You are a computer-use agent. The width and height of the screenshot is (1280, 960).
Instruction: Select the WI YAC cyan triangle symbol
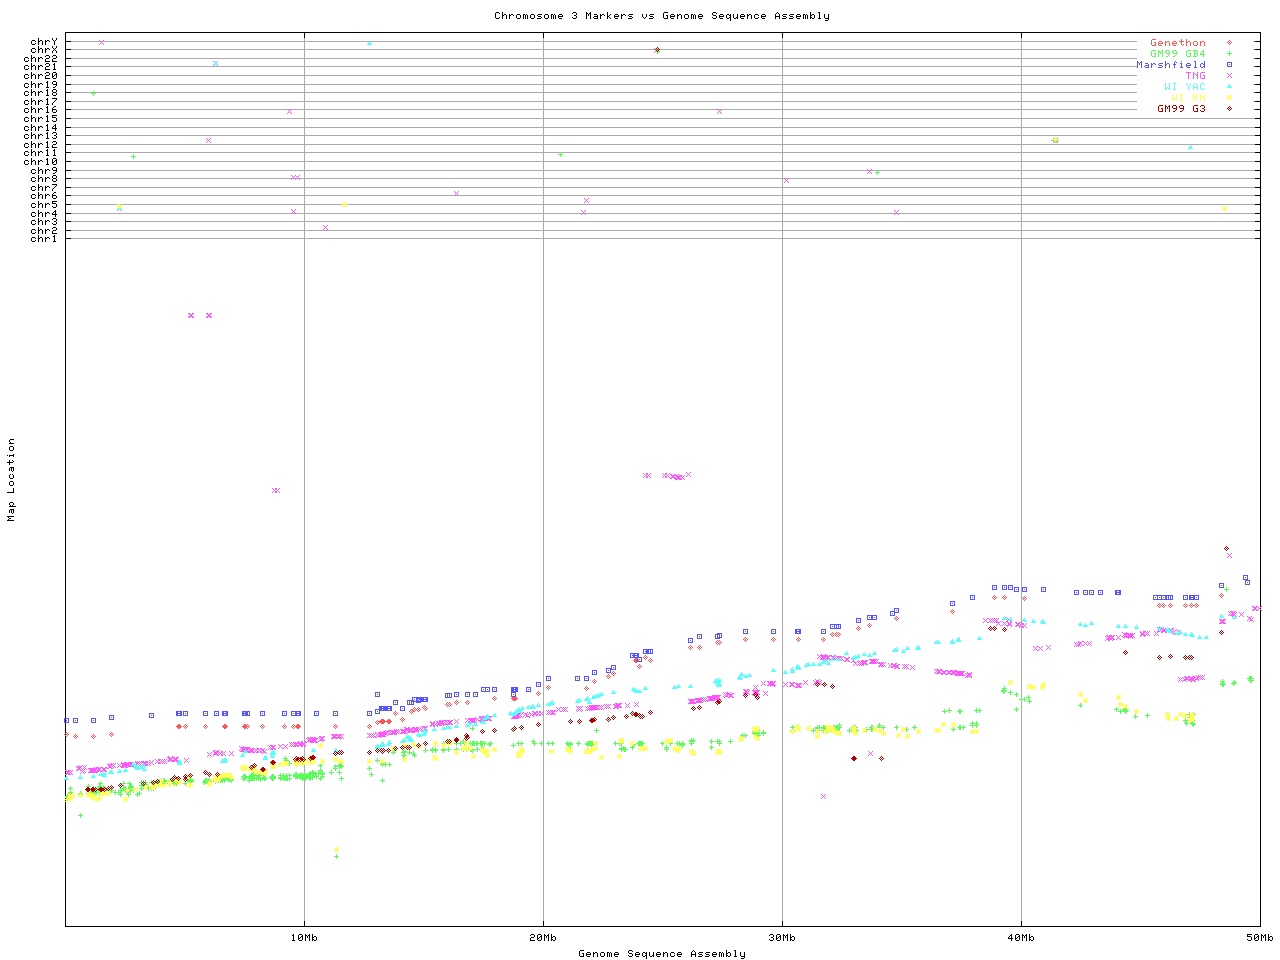coord(1229,87)
